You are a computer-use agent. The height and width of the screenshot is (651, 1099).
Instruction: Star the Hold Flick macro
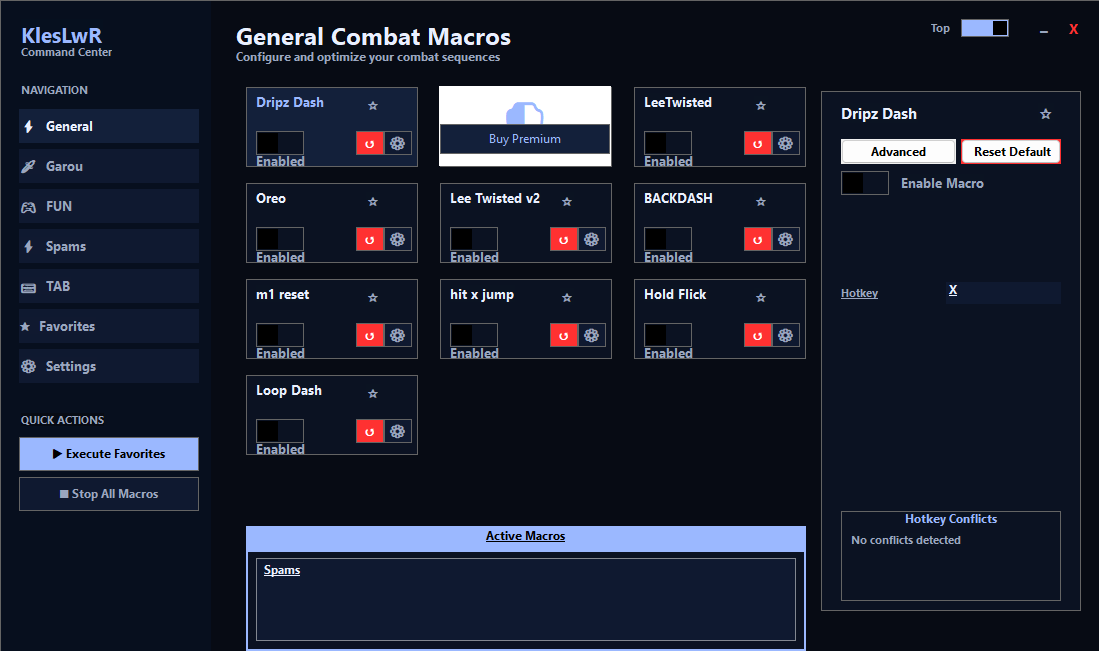tap(761, 297)
